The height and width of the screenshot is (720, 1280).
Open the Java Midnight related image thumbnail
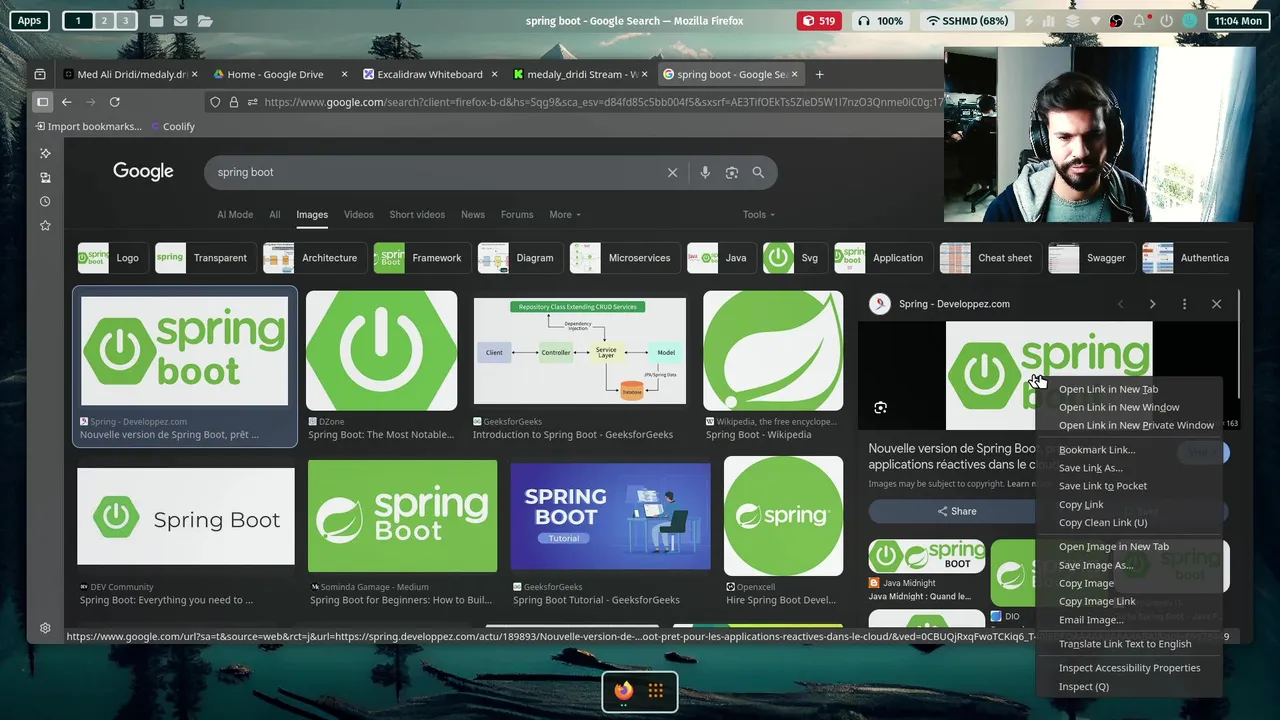[x=927, y=556]
